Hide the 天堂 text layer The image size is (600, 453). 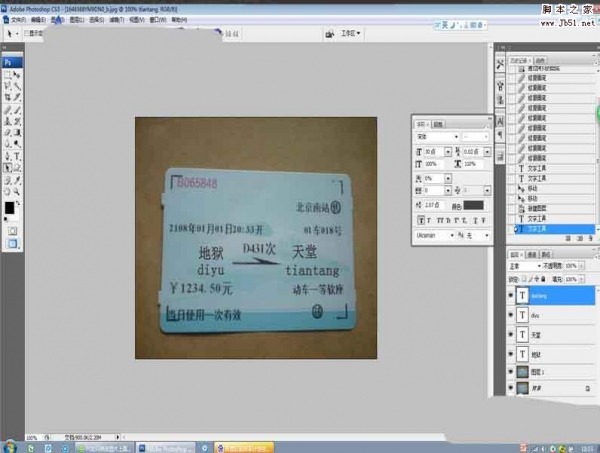(510, 334)
